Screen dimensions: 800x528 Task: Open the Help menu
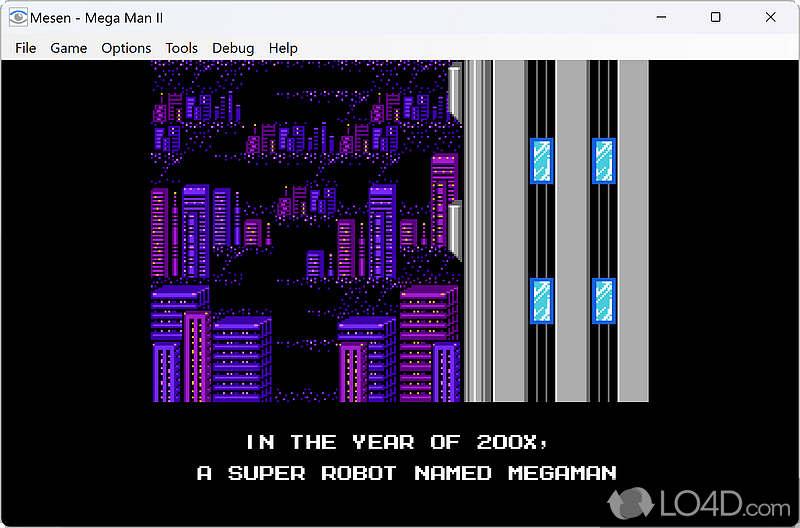click(283, 48)
